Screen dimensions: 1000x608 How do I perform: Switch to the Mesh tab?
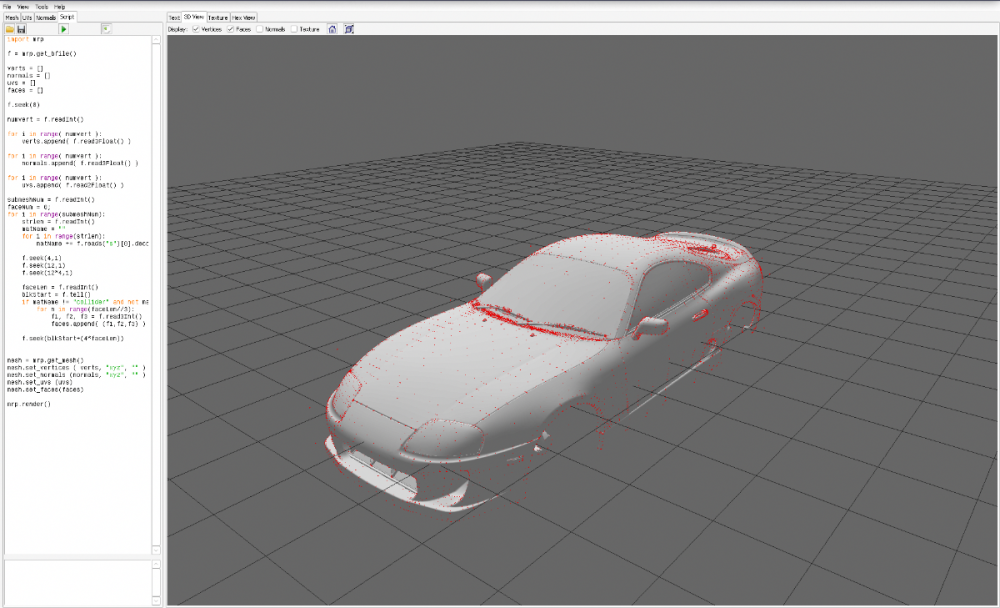(12, 17)
